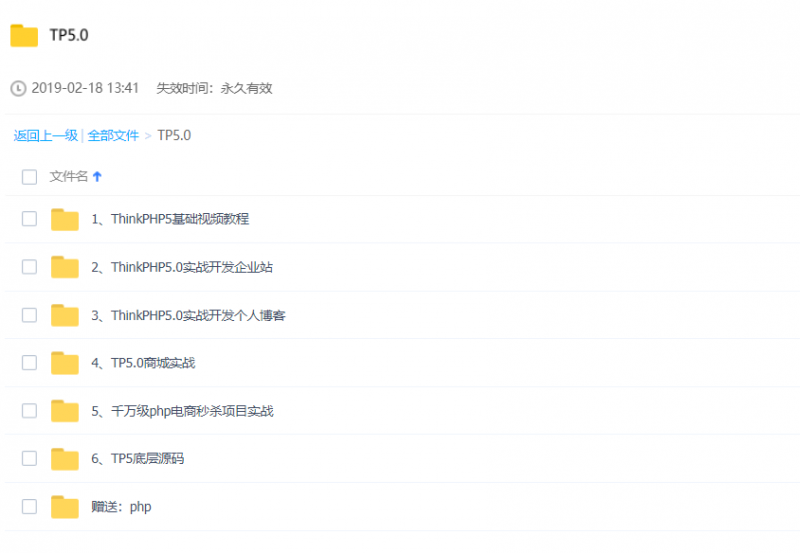Open folder name 4、TP5.0商城实战
800x553 pixels.
143,363
